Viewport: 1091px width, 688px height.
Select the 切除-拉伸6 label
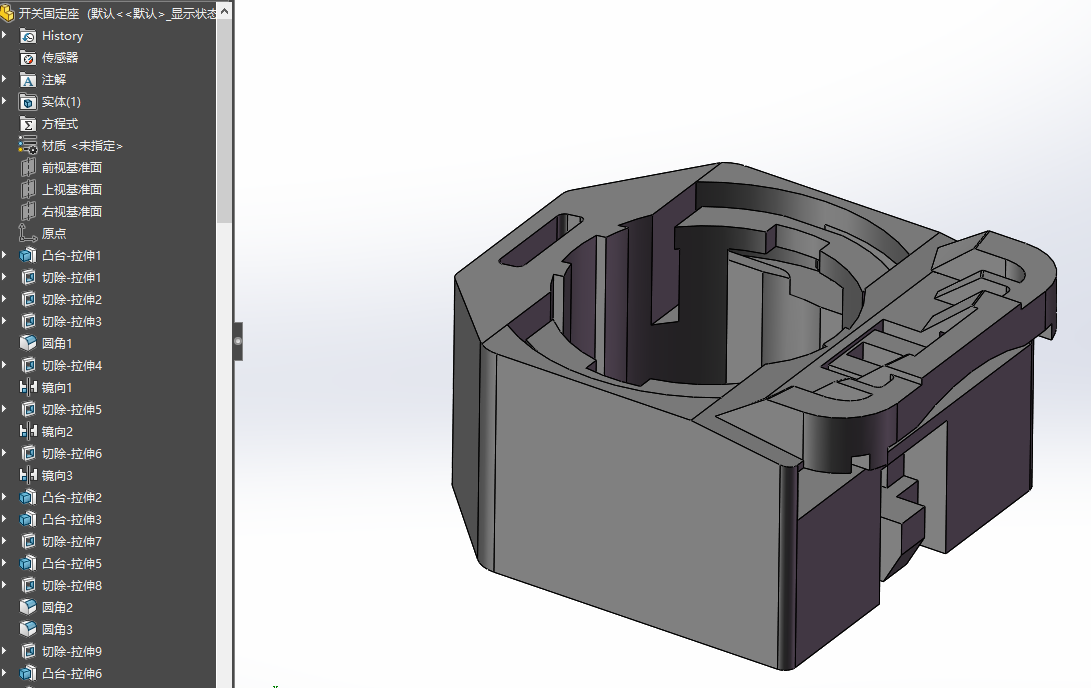72,454
